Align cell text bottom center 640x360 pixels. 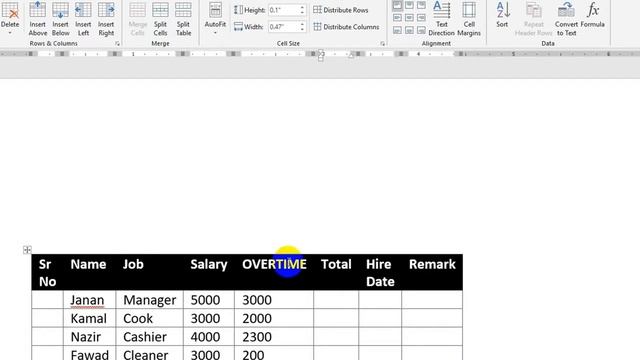coord(409,30)
